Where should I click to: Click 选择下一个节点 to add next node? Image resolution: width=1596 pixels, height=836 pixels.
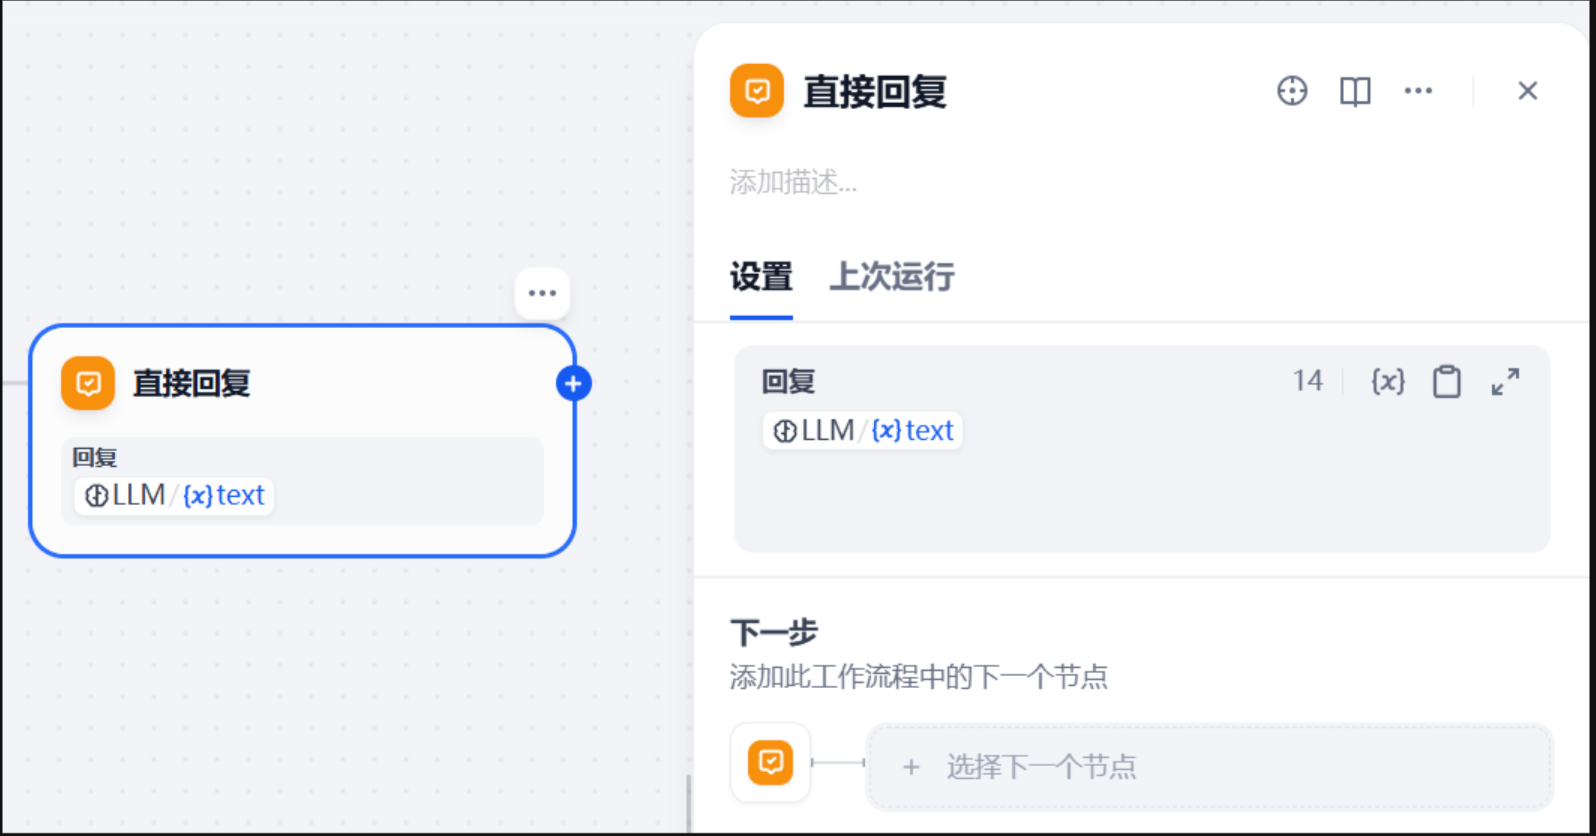coord(1209,767)
